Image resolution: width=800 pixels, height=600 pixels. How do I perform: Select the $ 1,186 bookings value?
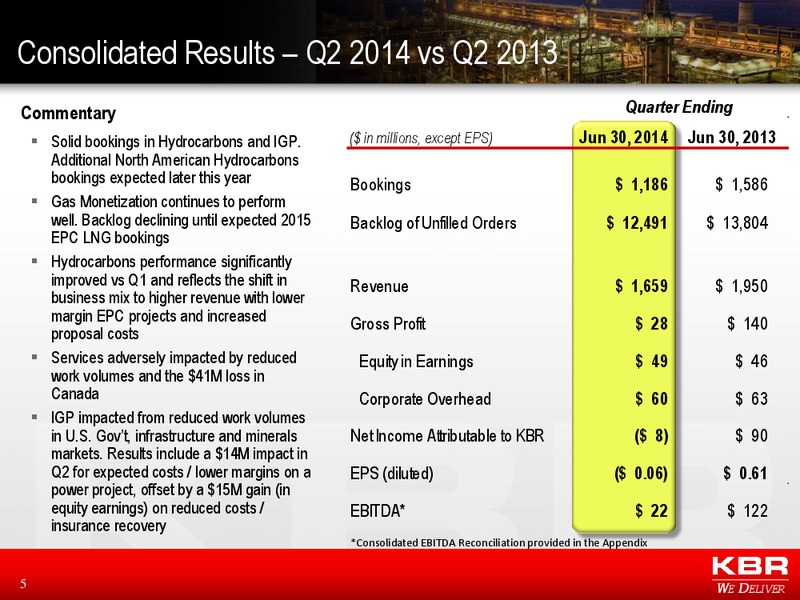[641, 184]
